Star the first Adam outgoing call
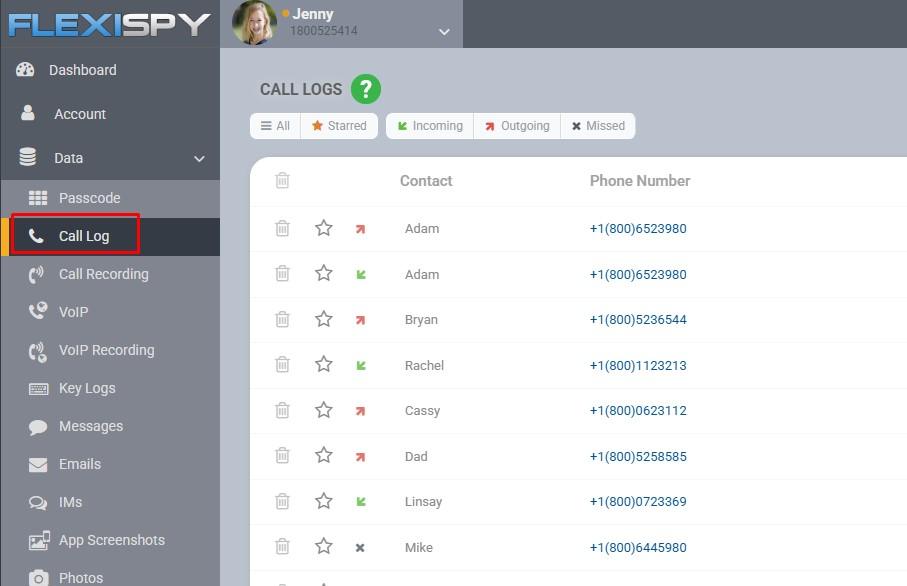 pos(324,228)
